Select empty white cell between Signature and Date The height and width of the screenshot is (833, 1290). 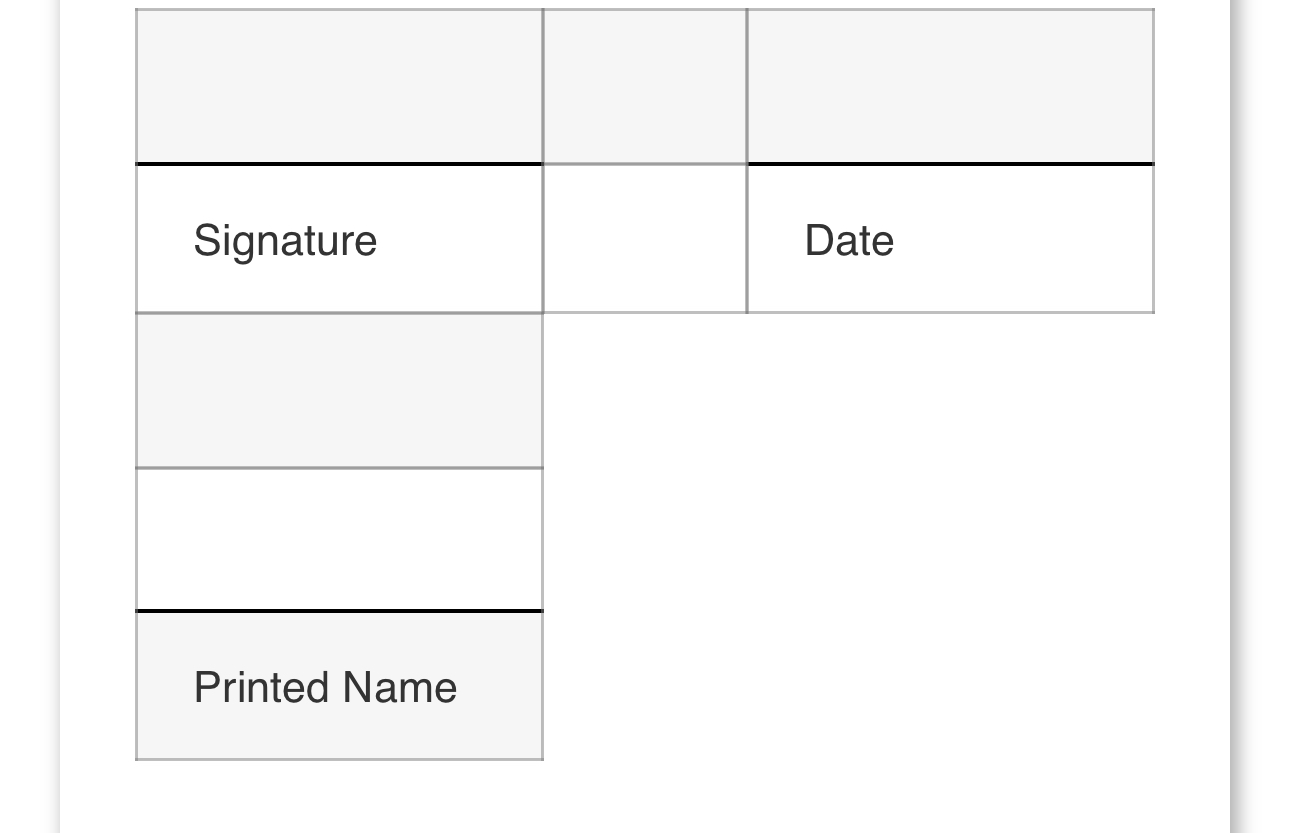[645, 239]
